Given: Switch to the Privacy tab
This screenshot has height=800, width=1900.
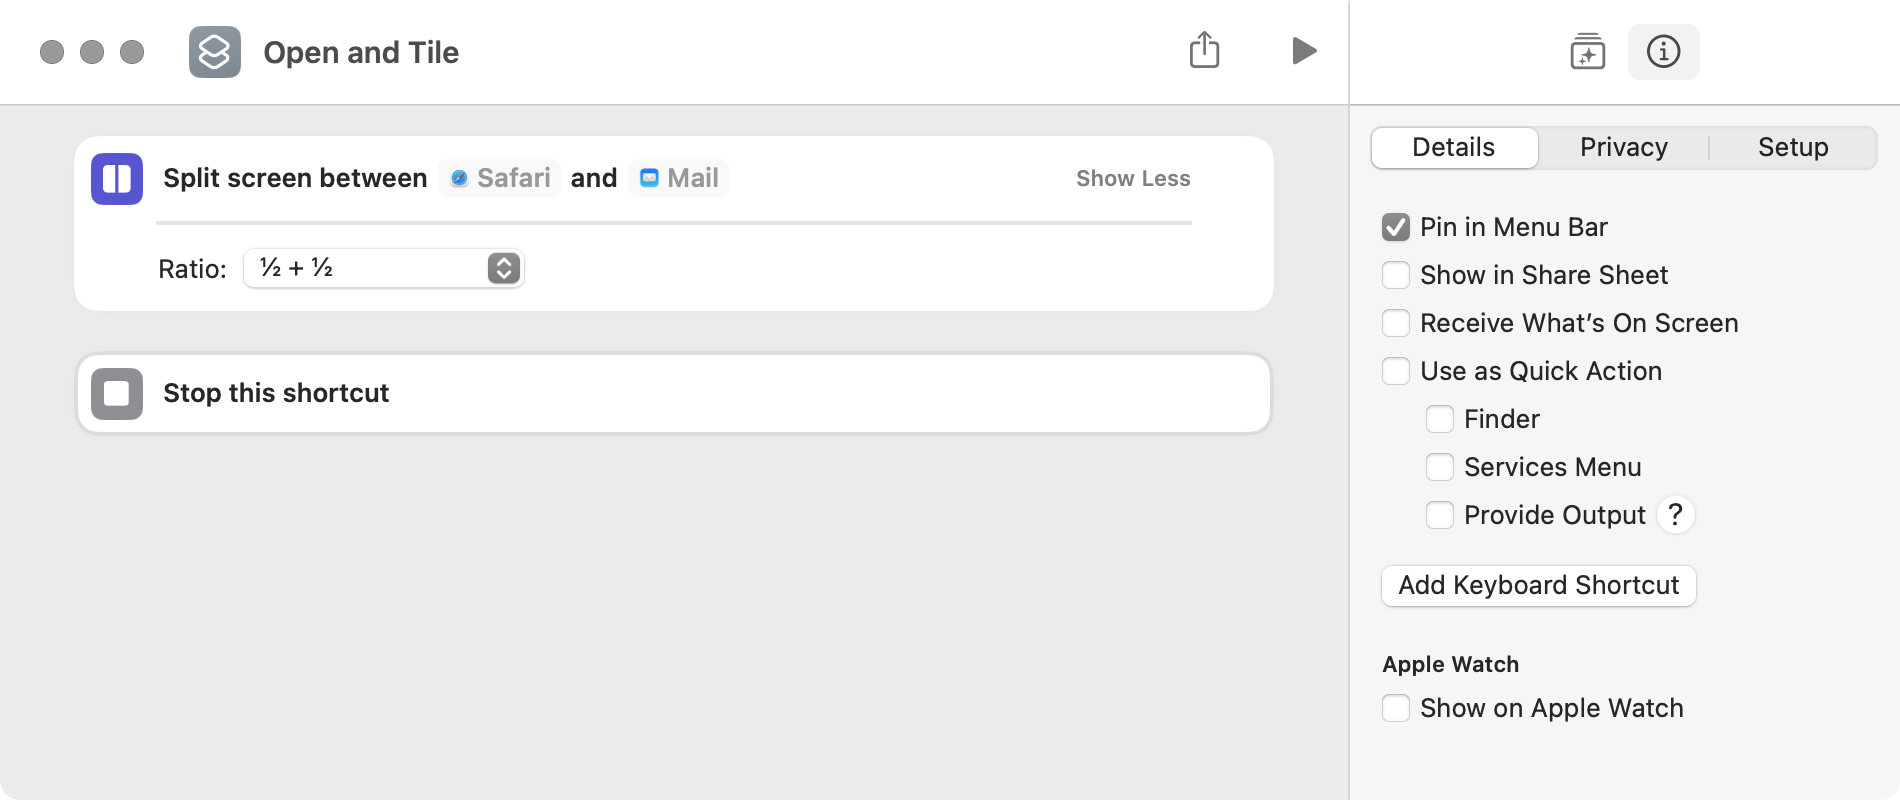Looking at the screenshot, I should (1624, 147).
